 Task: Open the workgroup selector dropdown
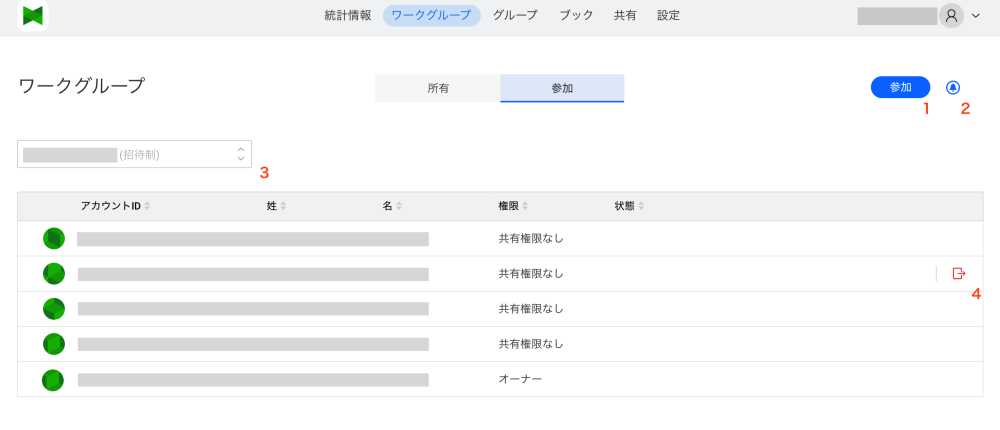point(135,154)
